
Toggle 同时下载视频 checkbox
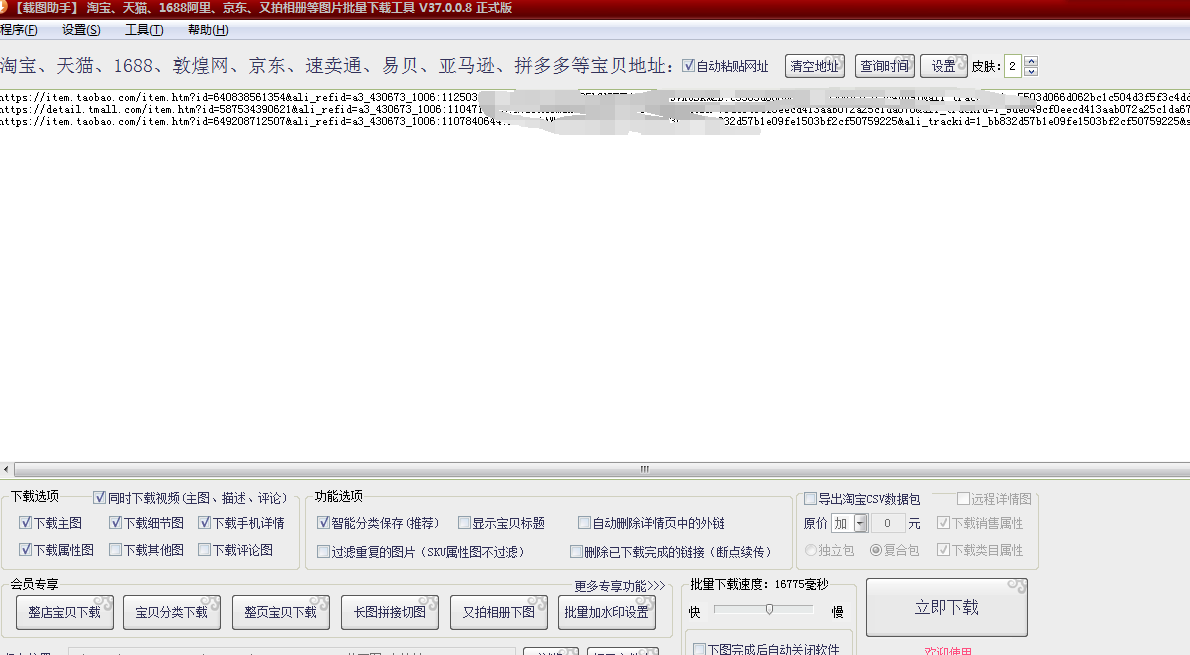pyautogui.click(x=99, y=498)
